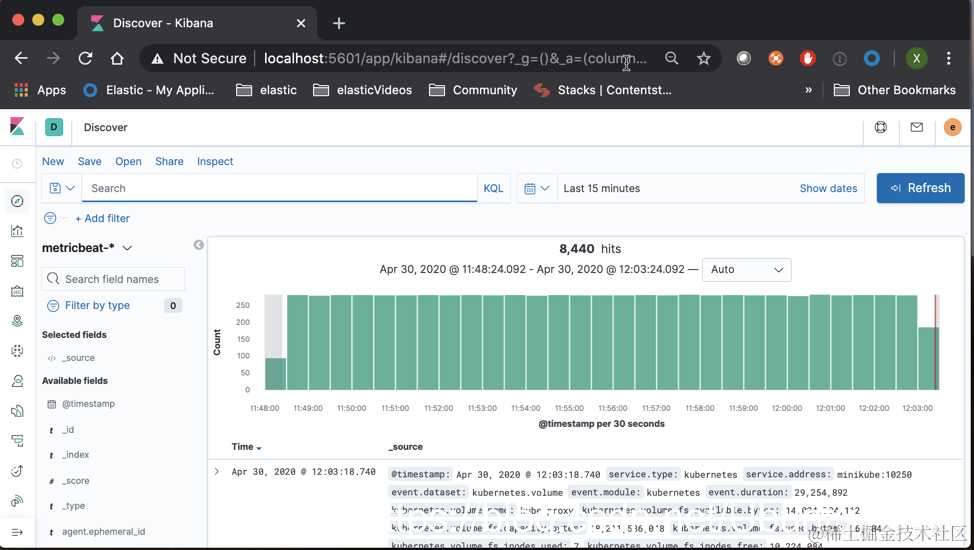Screen dimensions: 974x550
Task: Bookmark this page with star icon
Action: point(703,58)
